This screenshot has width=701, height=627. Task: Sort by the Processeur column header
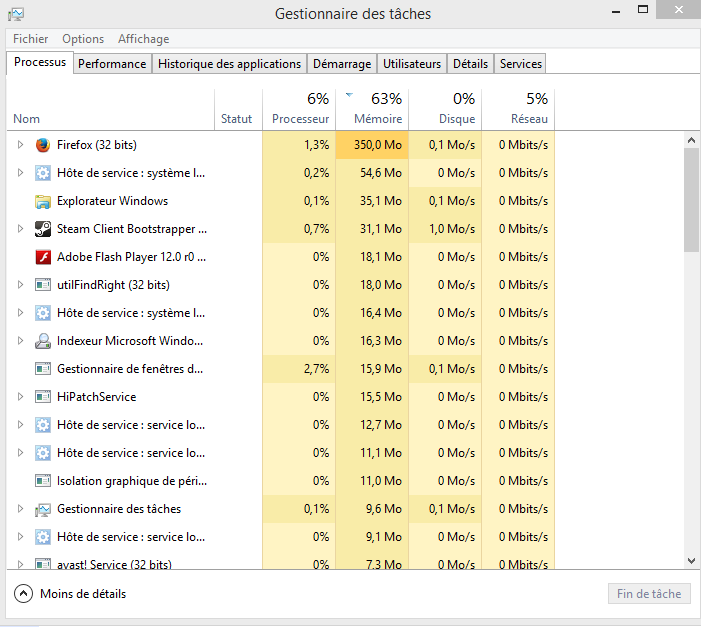point(299,110)
